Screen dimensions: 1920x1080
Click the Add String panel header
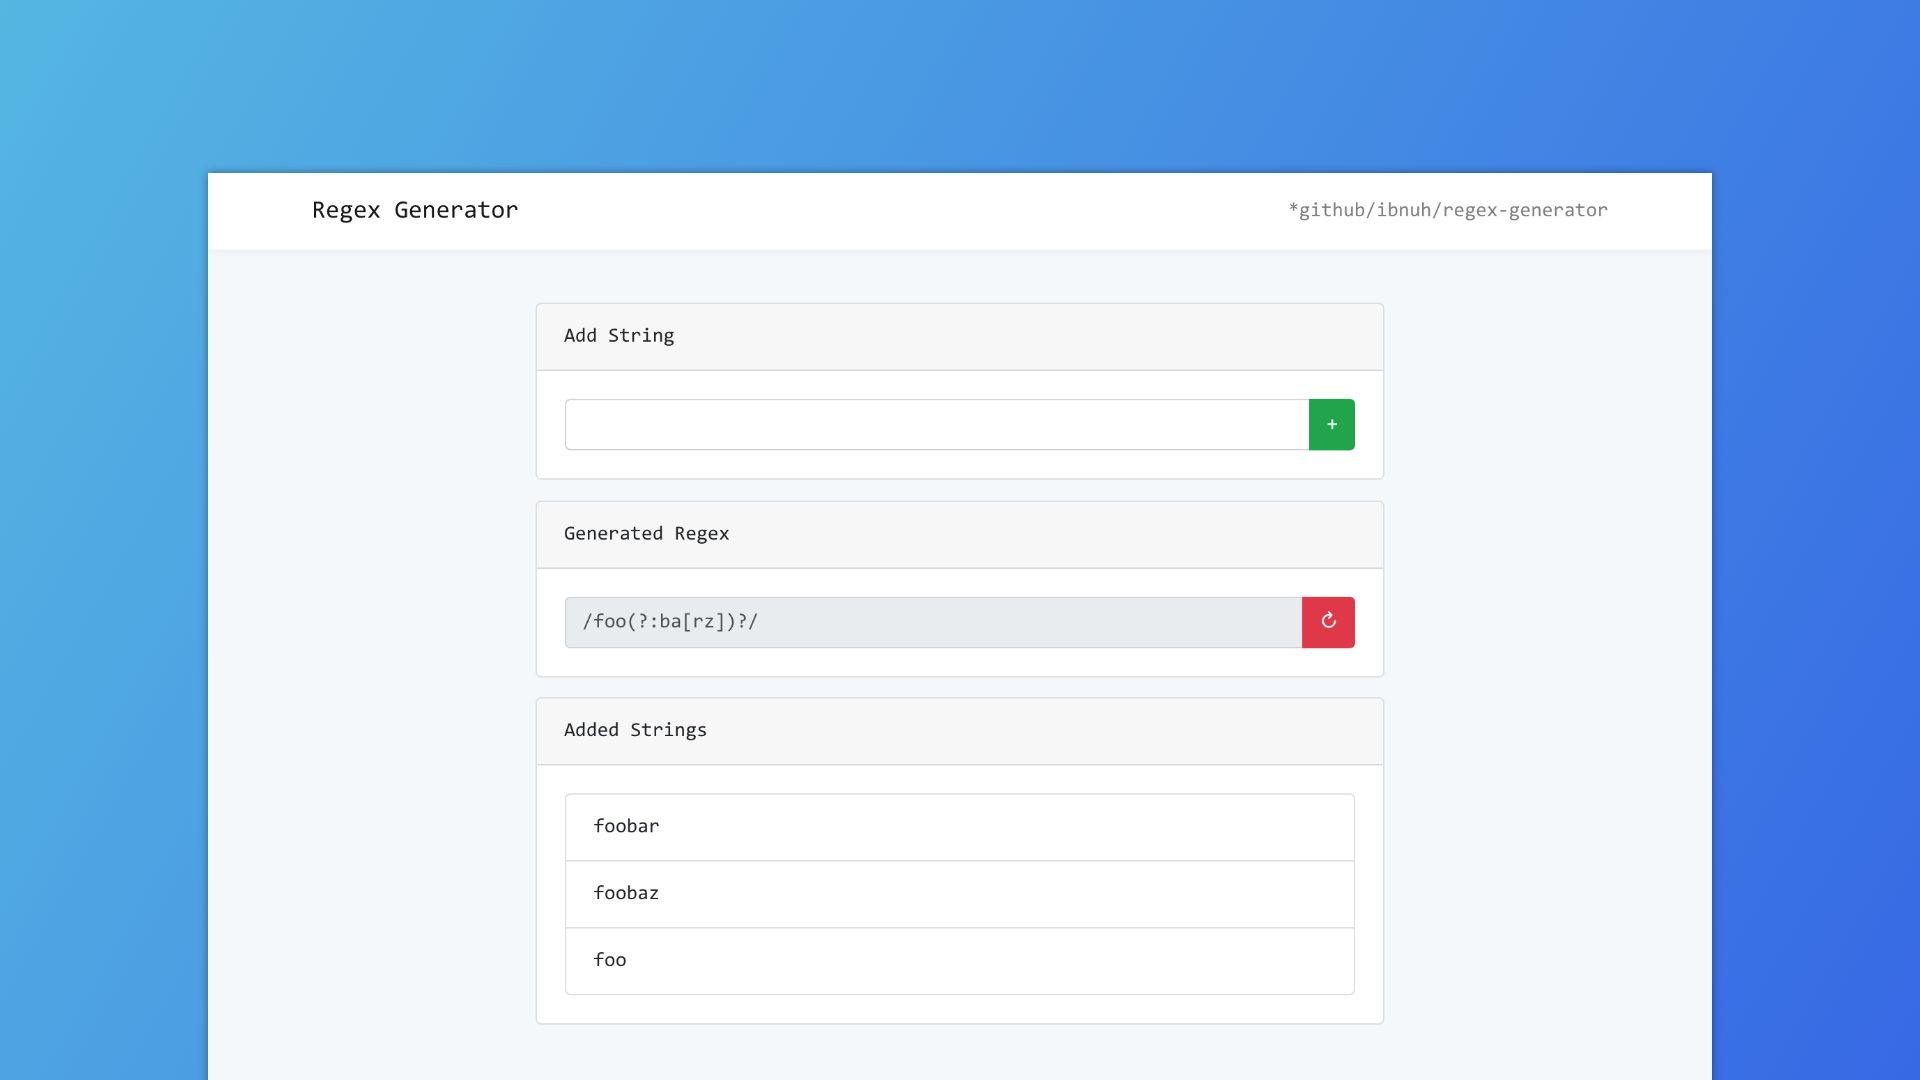pos(618,336)
